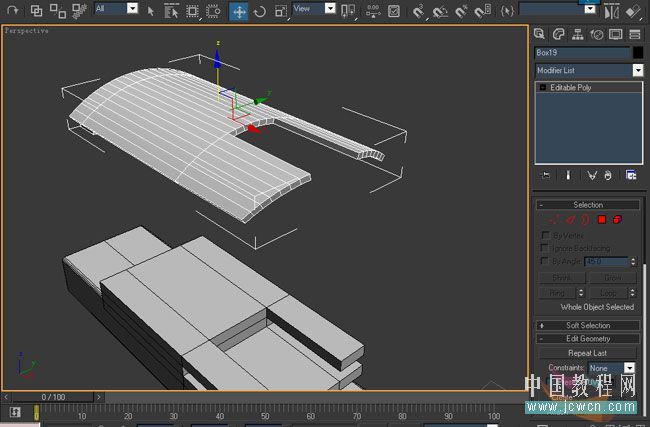This screenshot has height=427, width=650.
Task: Expand the Editable Poly stack entry
Action: [x=543, y=87]
